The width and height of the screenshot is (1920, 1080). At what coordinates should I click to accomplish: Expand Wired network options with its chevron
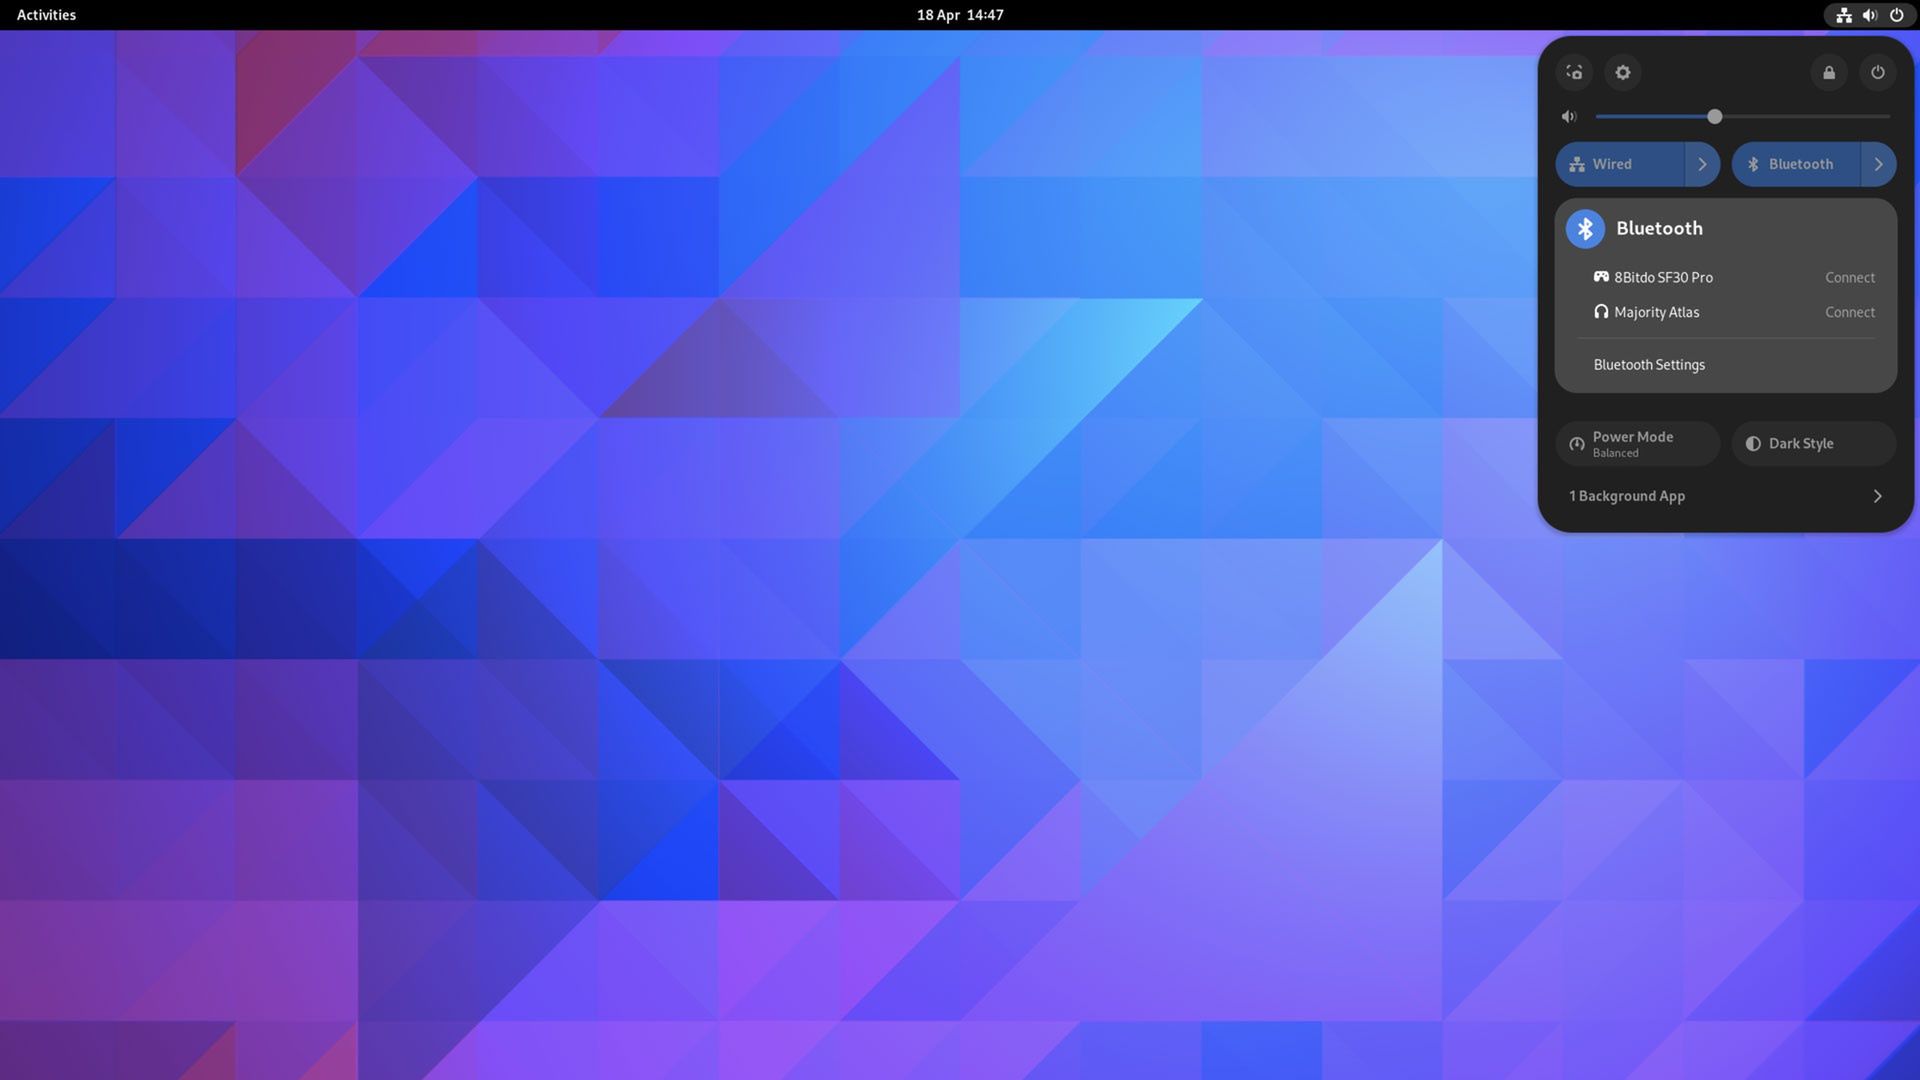1703,164
